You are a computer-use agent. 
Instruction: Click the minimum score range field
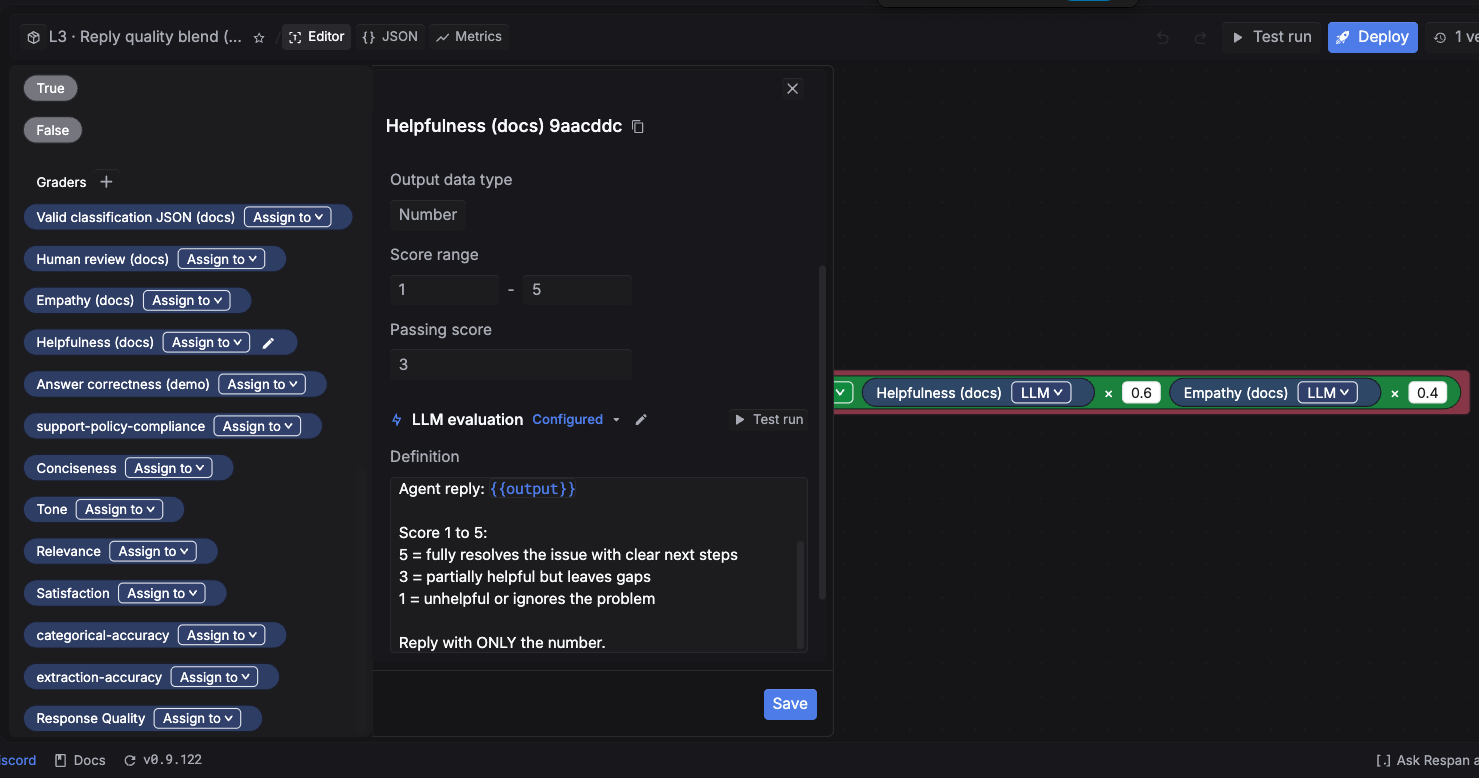(x=444, y=290)
